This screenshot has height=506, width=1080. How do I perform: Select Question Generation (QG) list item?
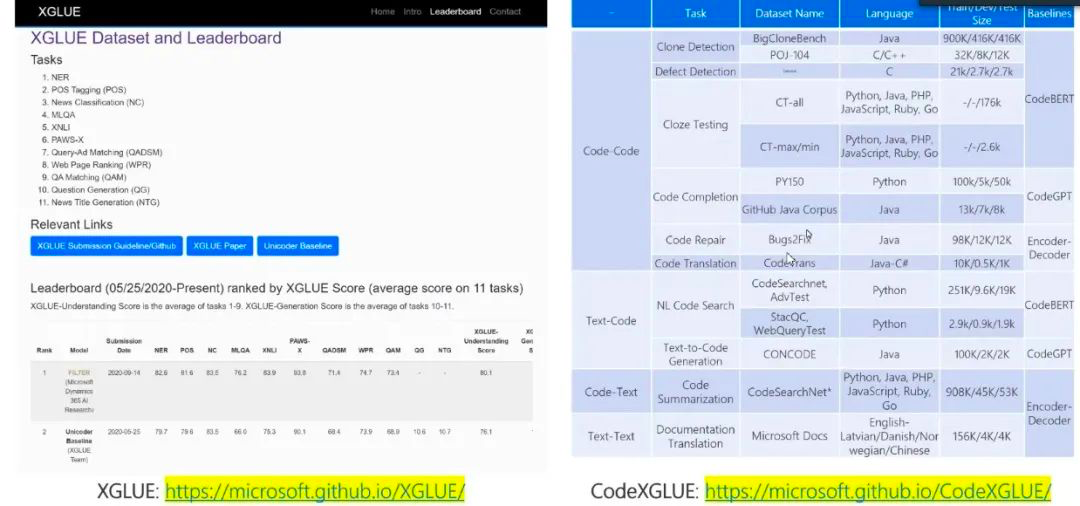point(100,190)
